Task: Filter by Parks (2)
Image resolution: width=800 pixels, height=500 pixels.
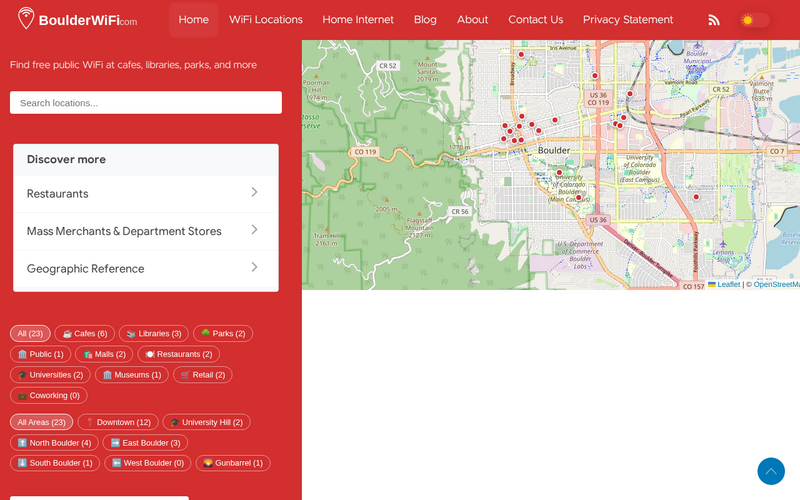Action: tap(223, 333)
